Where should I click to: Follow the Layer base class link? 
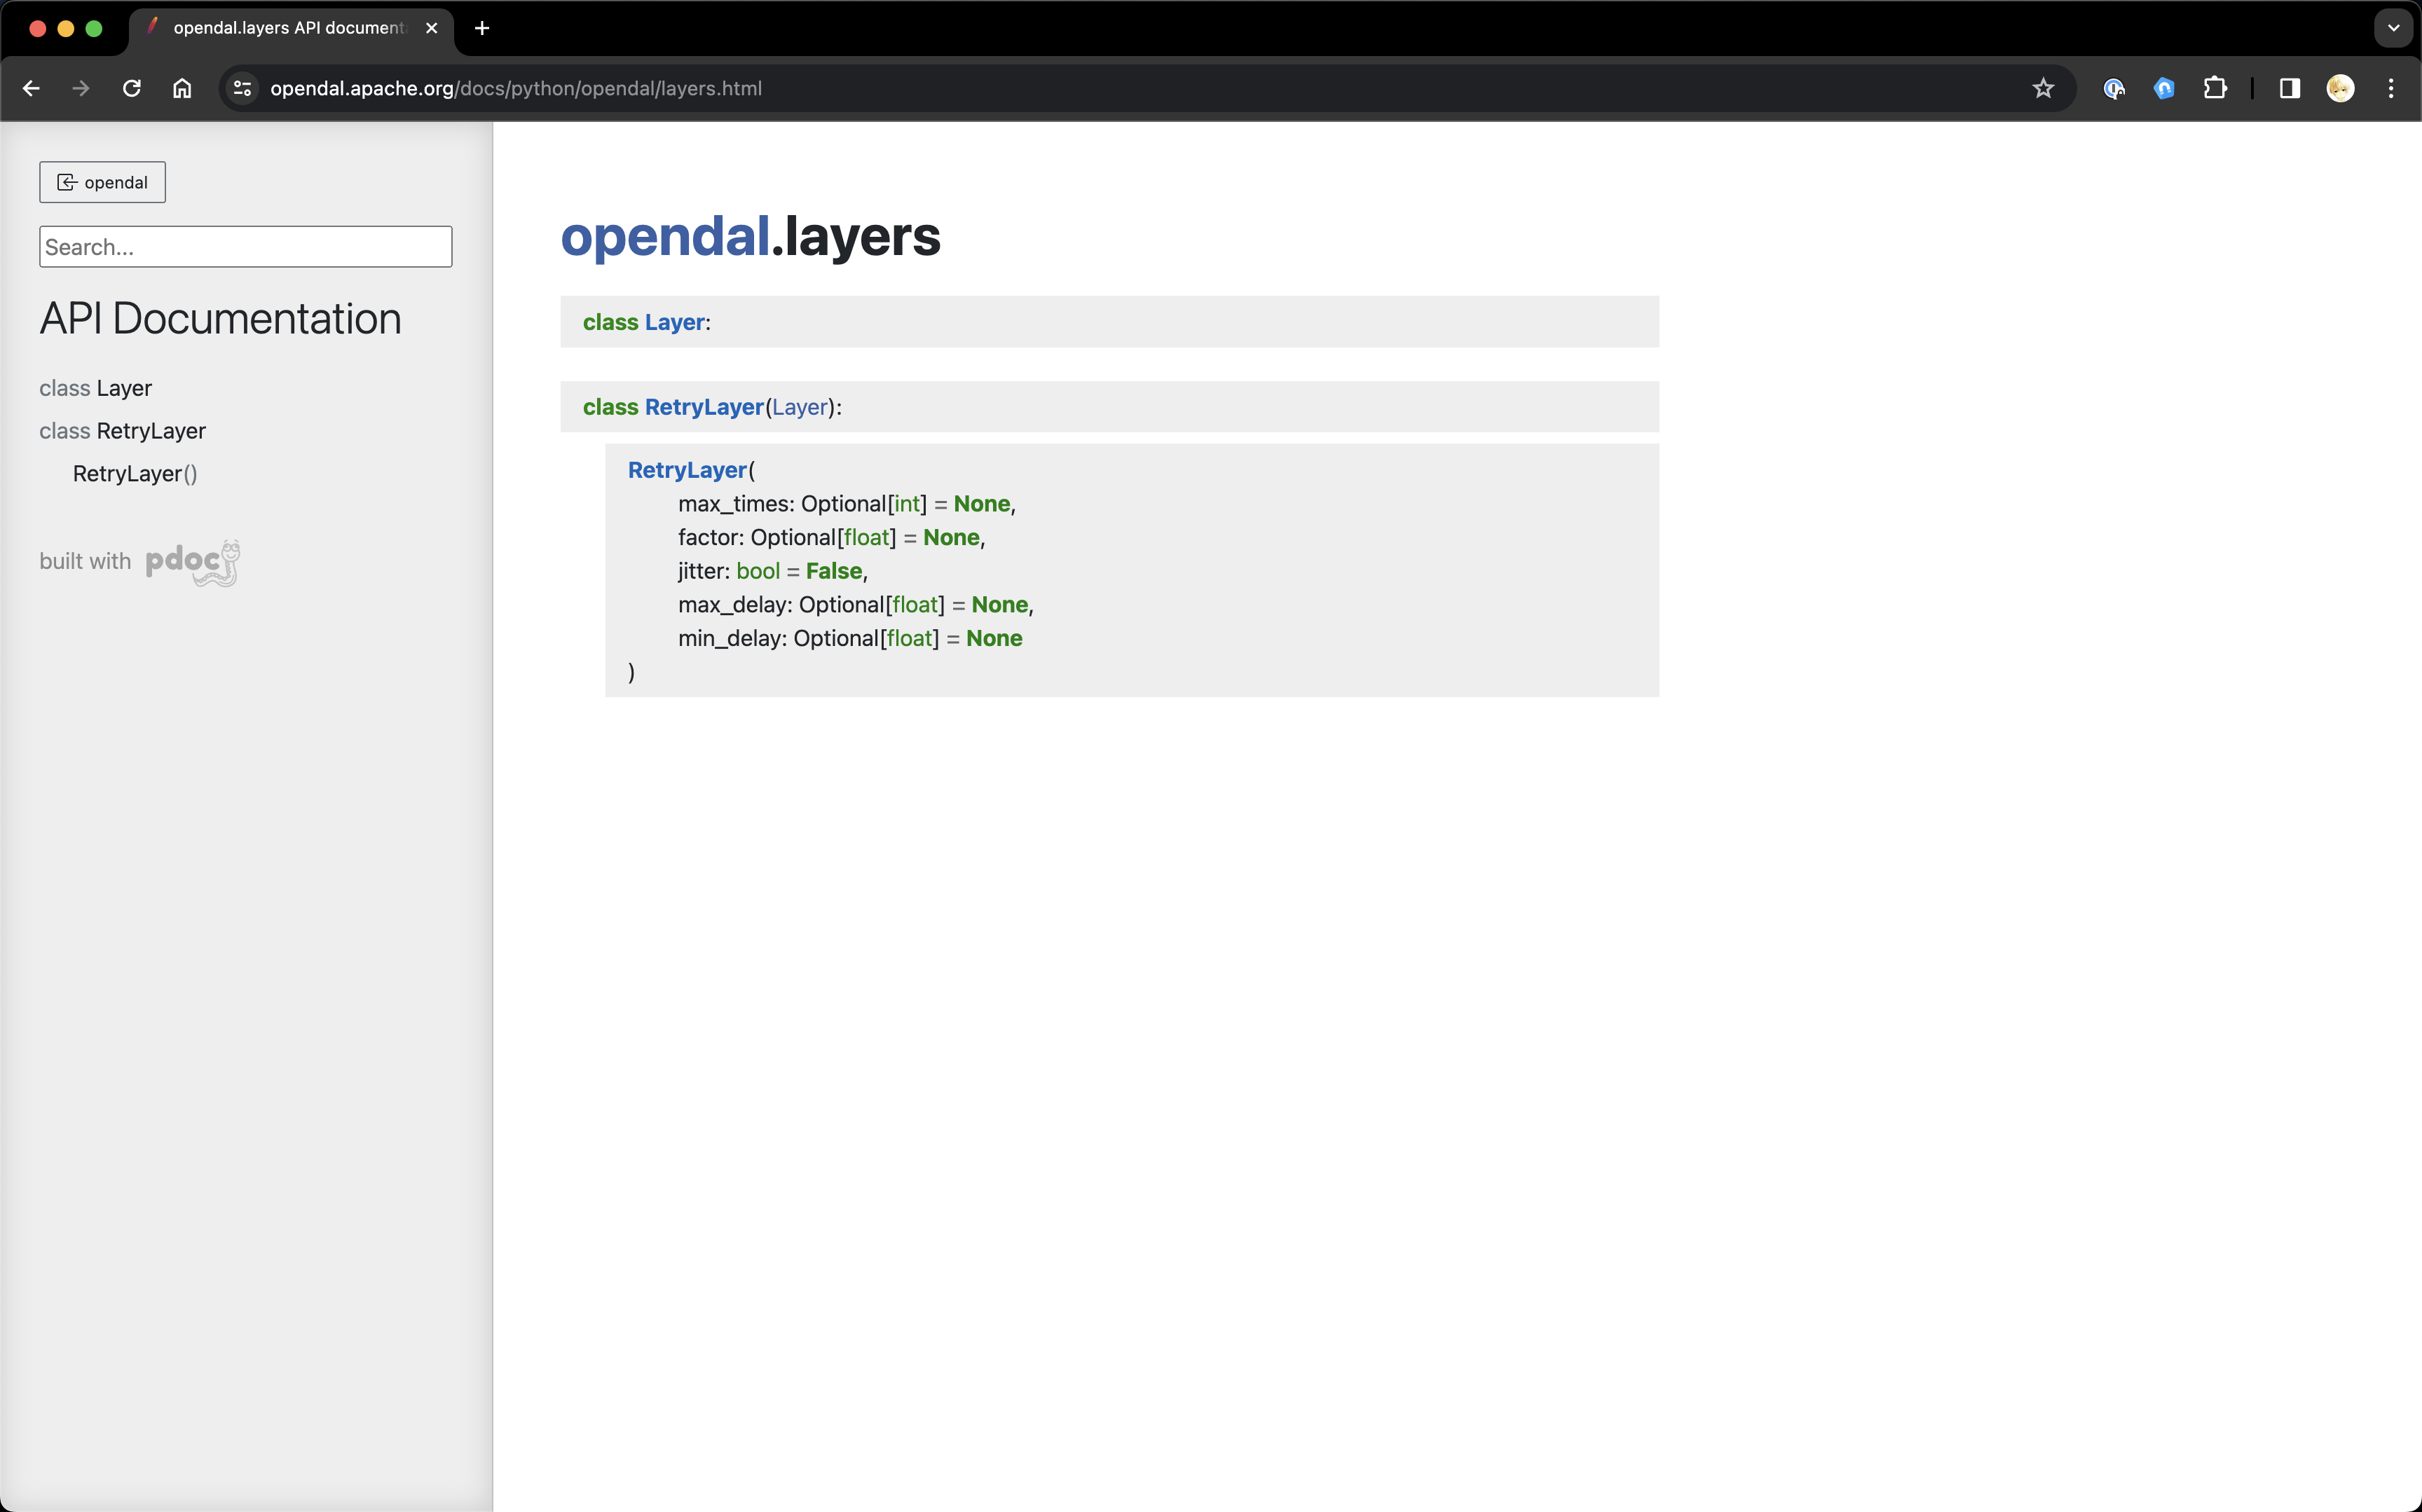[x=800, y=407]
